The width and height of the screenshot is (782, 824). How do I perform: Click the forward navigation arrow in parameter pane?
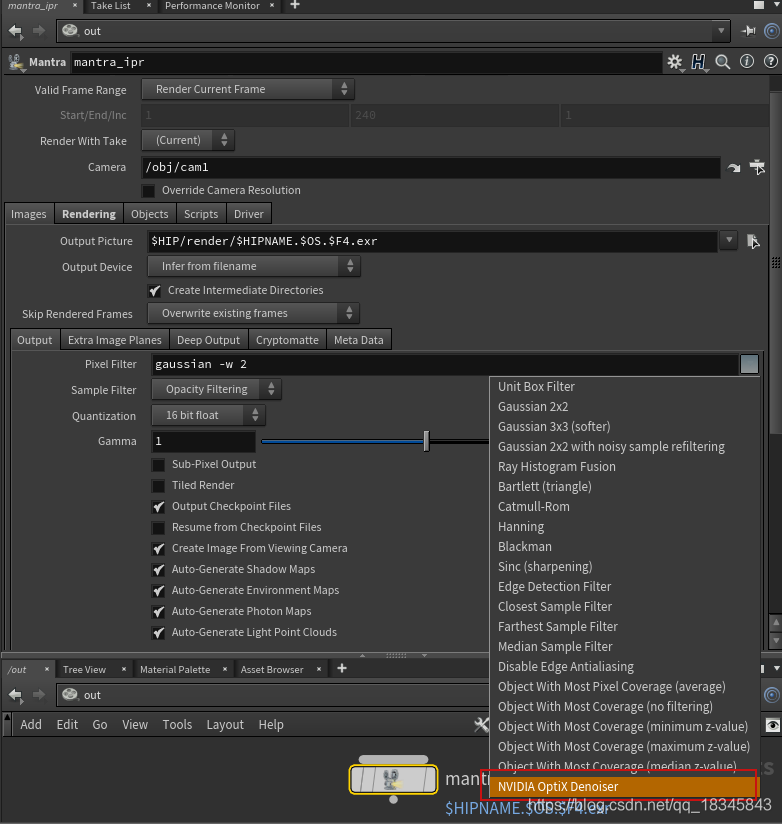tap(39, 31)
